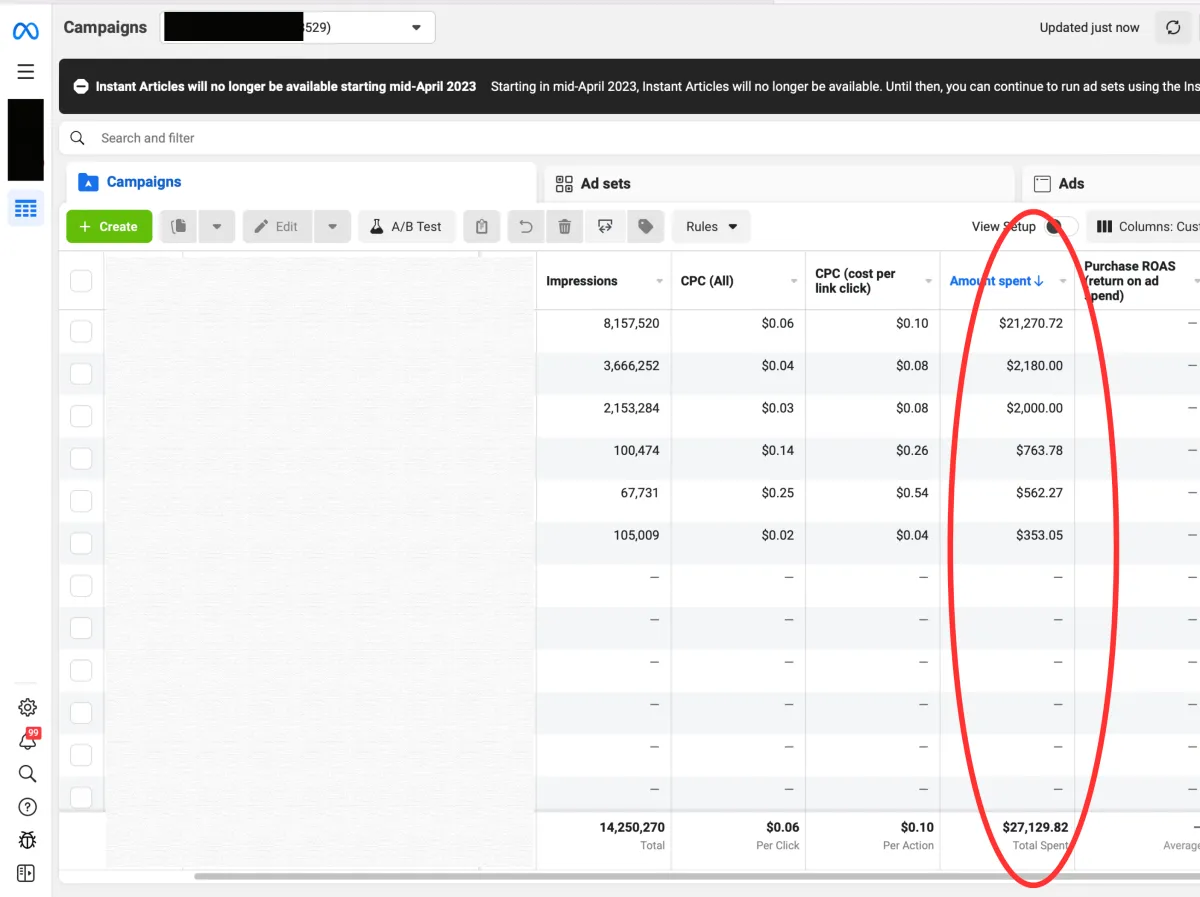Click the Instant Articles notice banner
The height and width of the screenshot is (897, 1200).
[630, 86]
